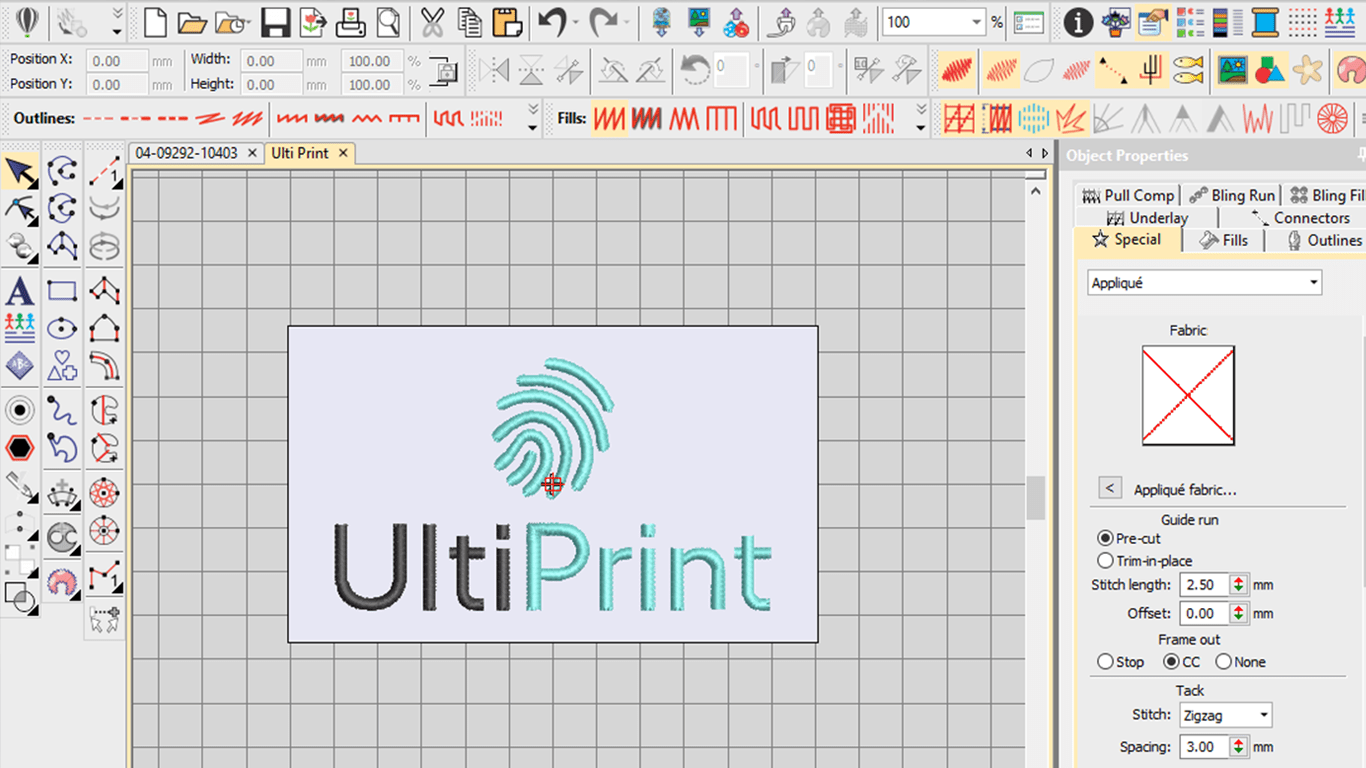Image resolution: width=1366 pixels, height=768 pixels.
Task: Switch to the 04-09292-10403 design tab
Action: pos(186,153)
